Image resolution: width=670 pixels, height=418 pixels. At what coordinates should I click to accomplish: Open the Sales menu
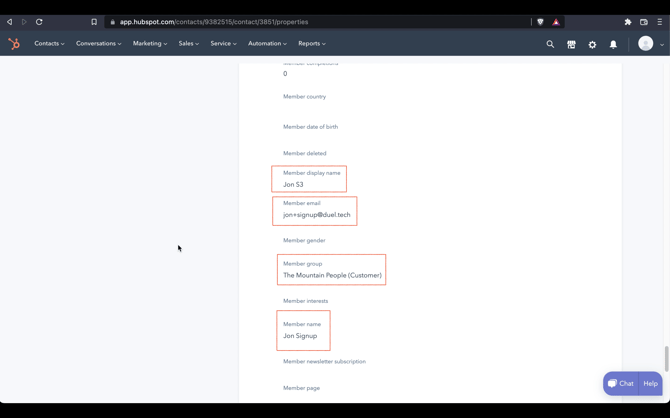click(x=188, y=44)
